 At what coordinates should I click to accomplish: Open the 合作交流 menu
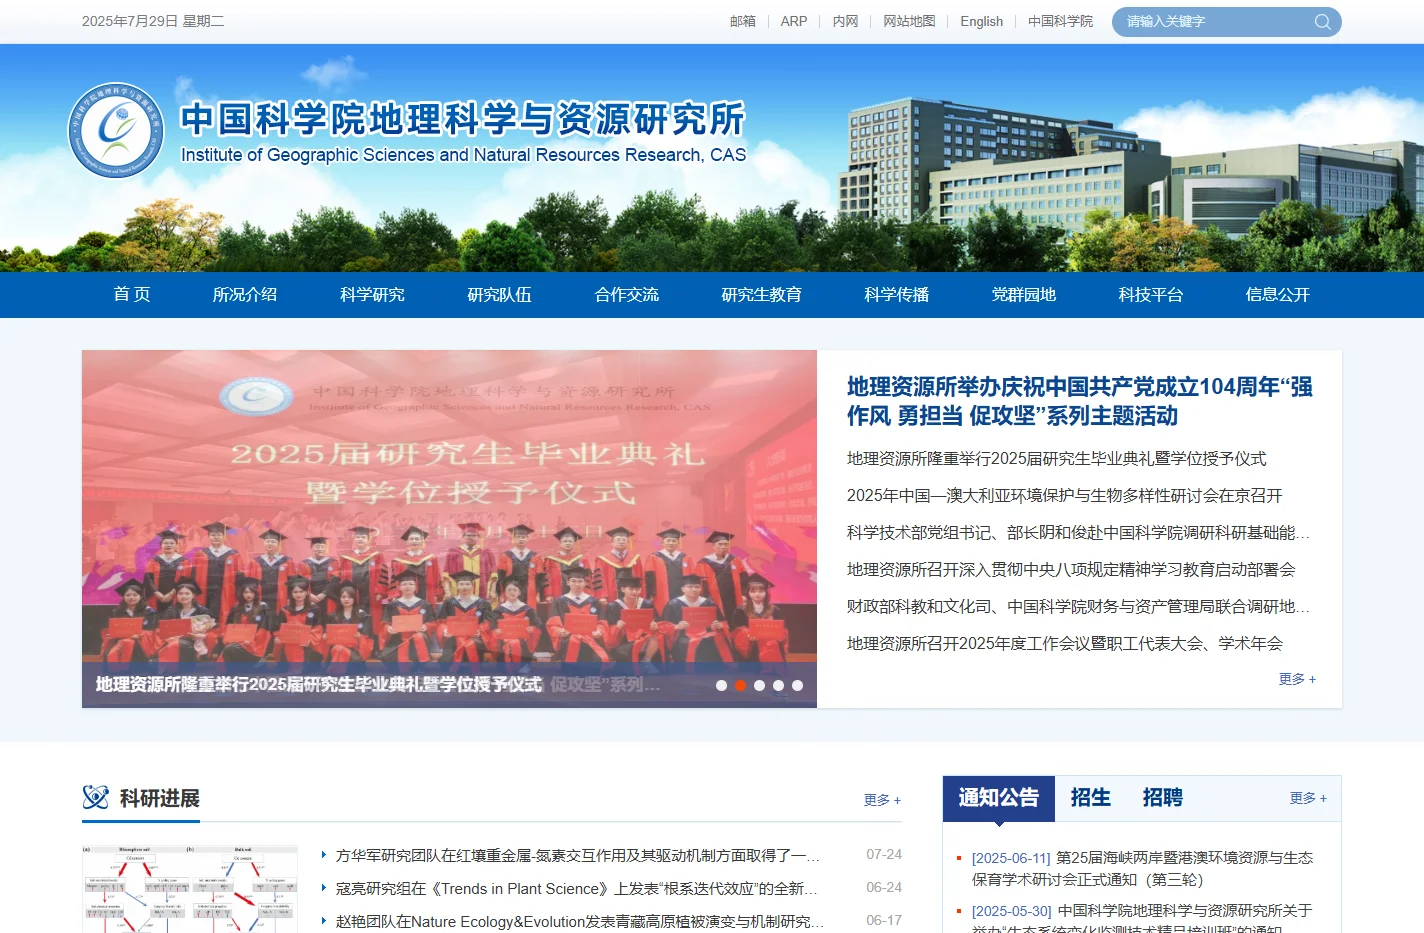[x=627, y=294]
